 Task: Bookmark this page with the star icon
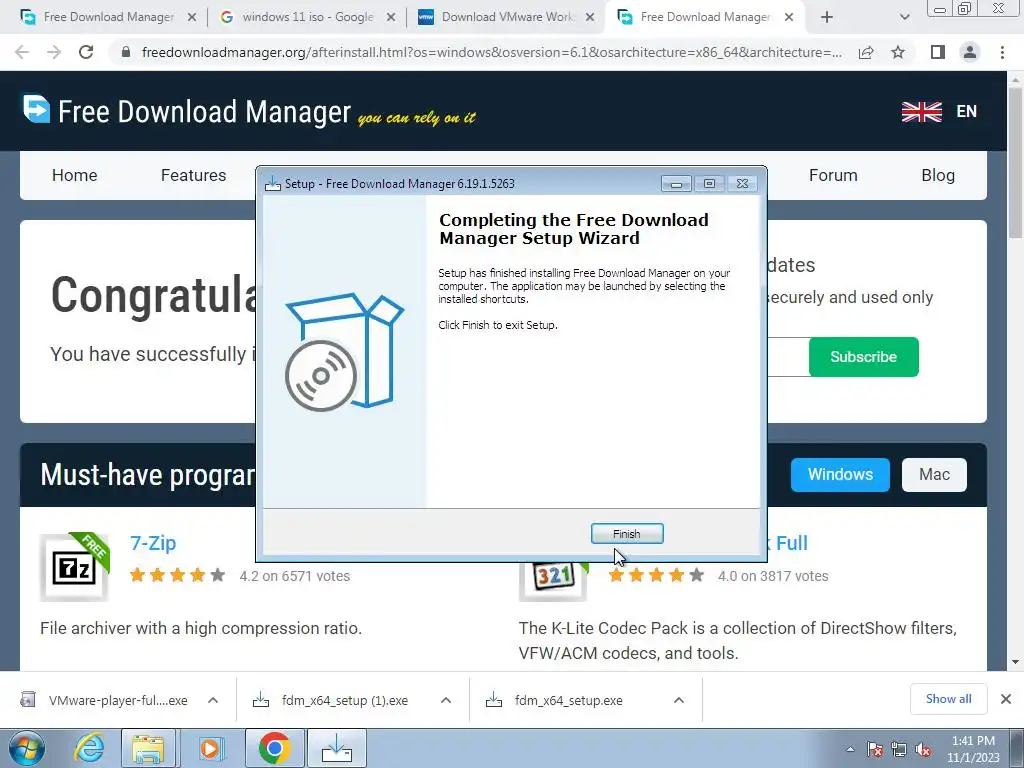(898, 52)
